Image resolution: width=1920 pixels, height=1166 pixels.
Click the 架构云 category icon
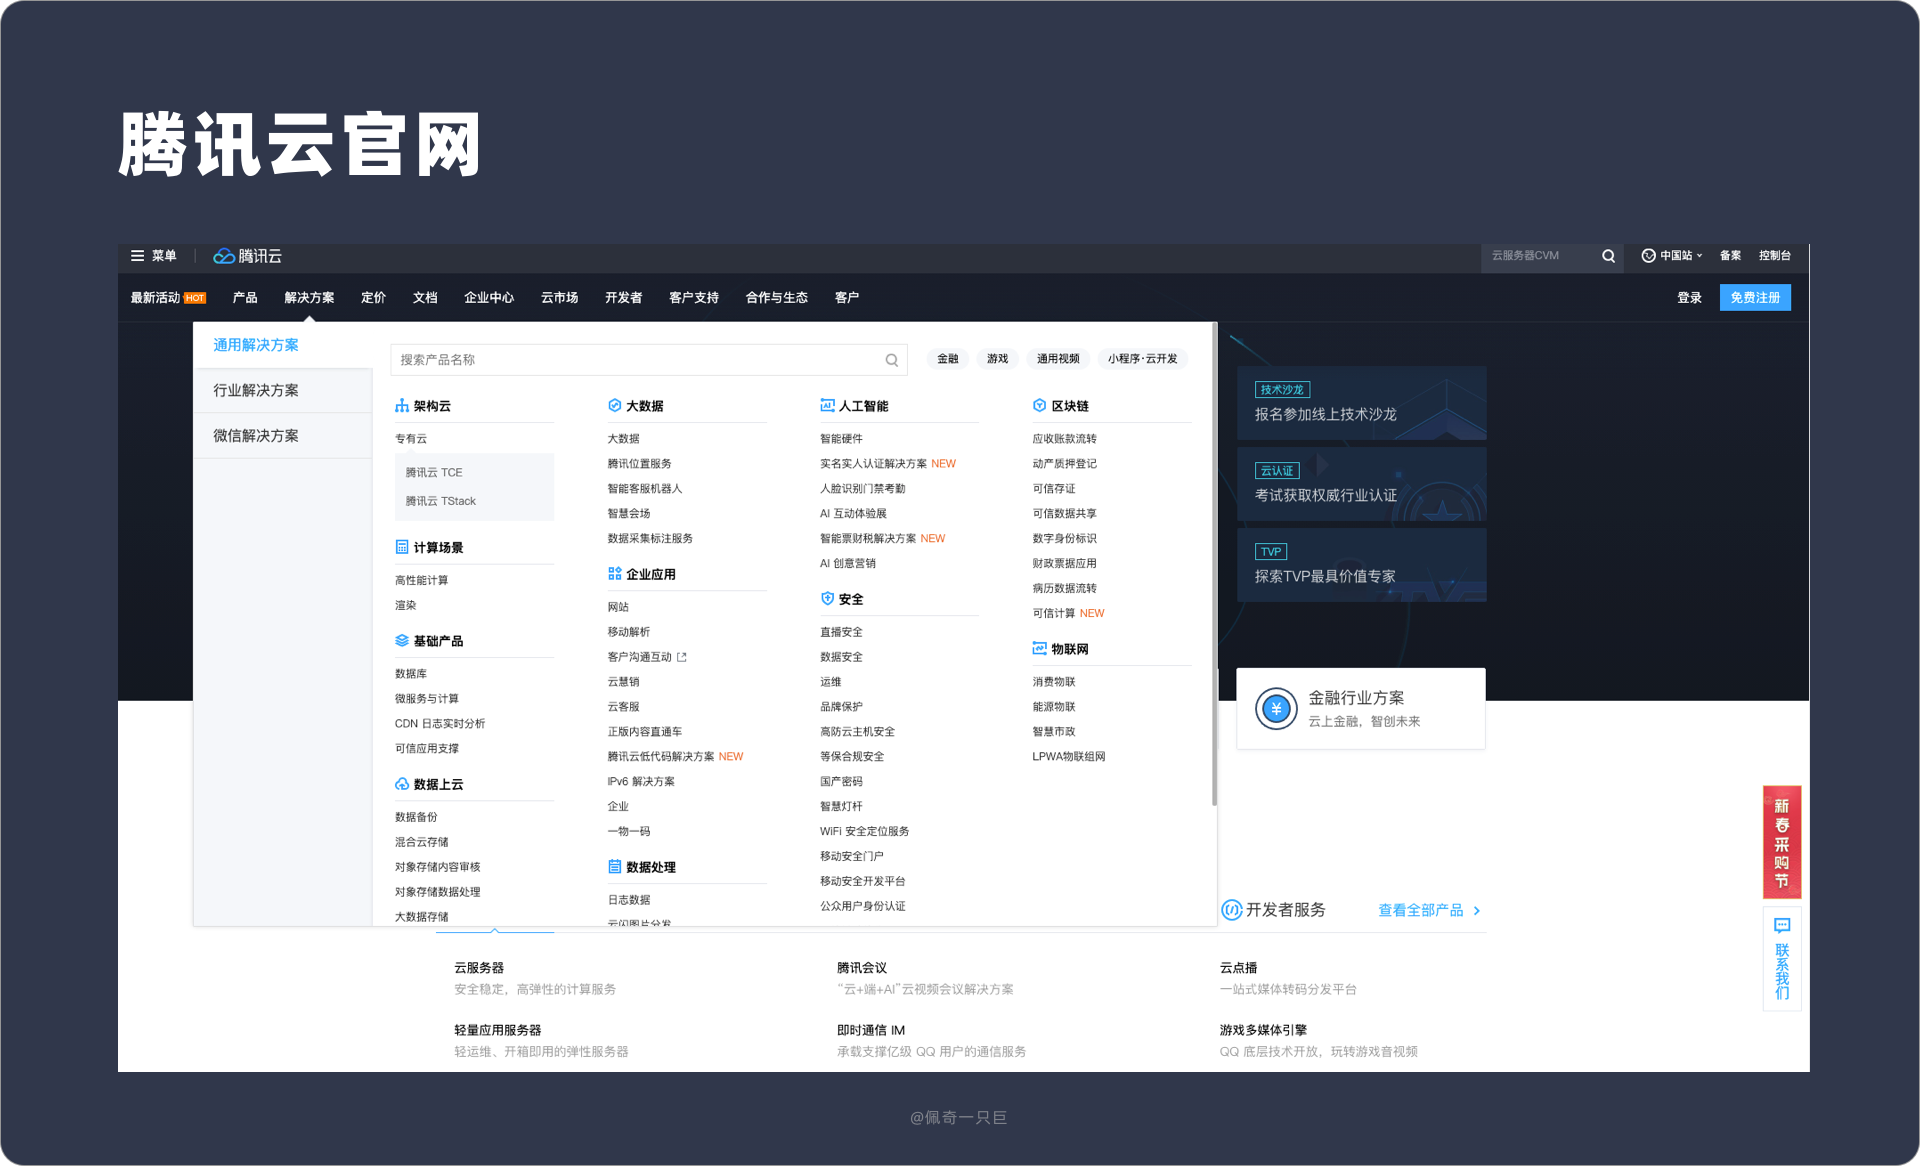(402, 406)
